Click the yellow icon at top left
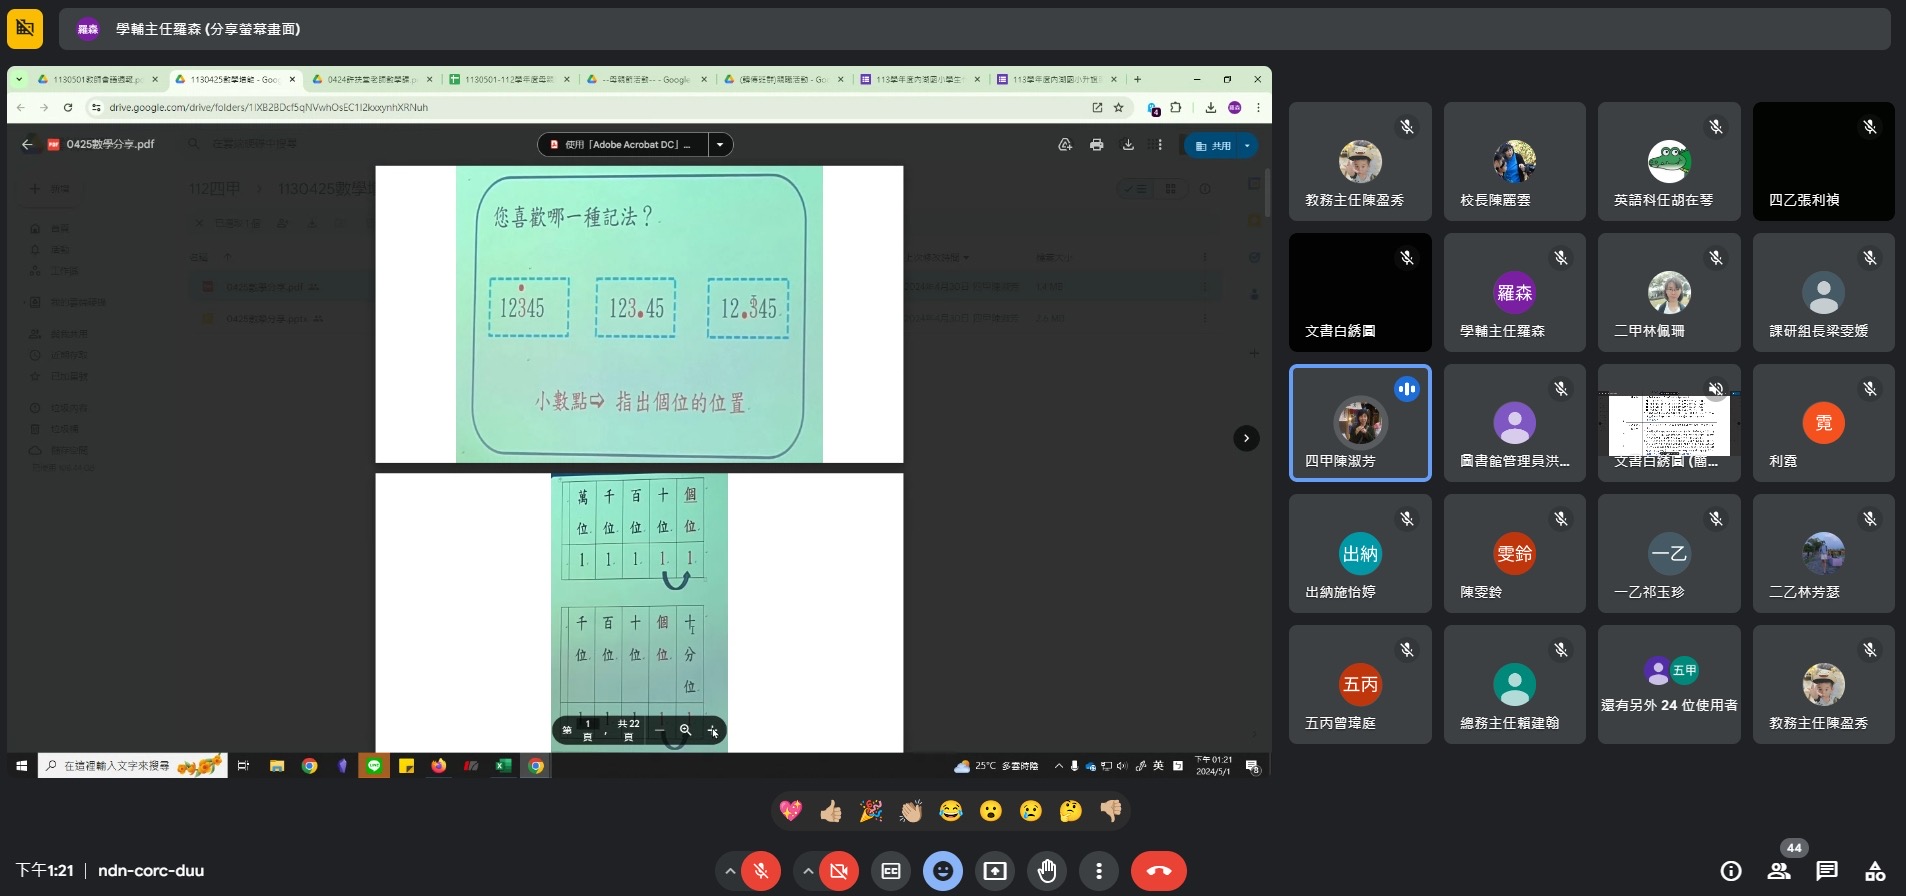The height and width of the screenshot is (896, 1906). [x=25, y=29]
